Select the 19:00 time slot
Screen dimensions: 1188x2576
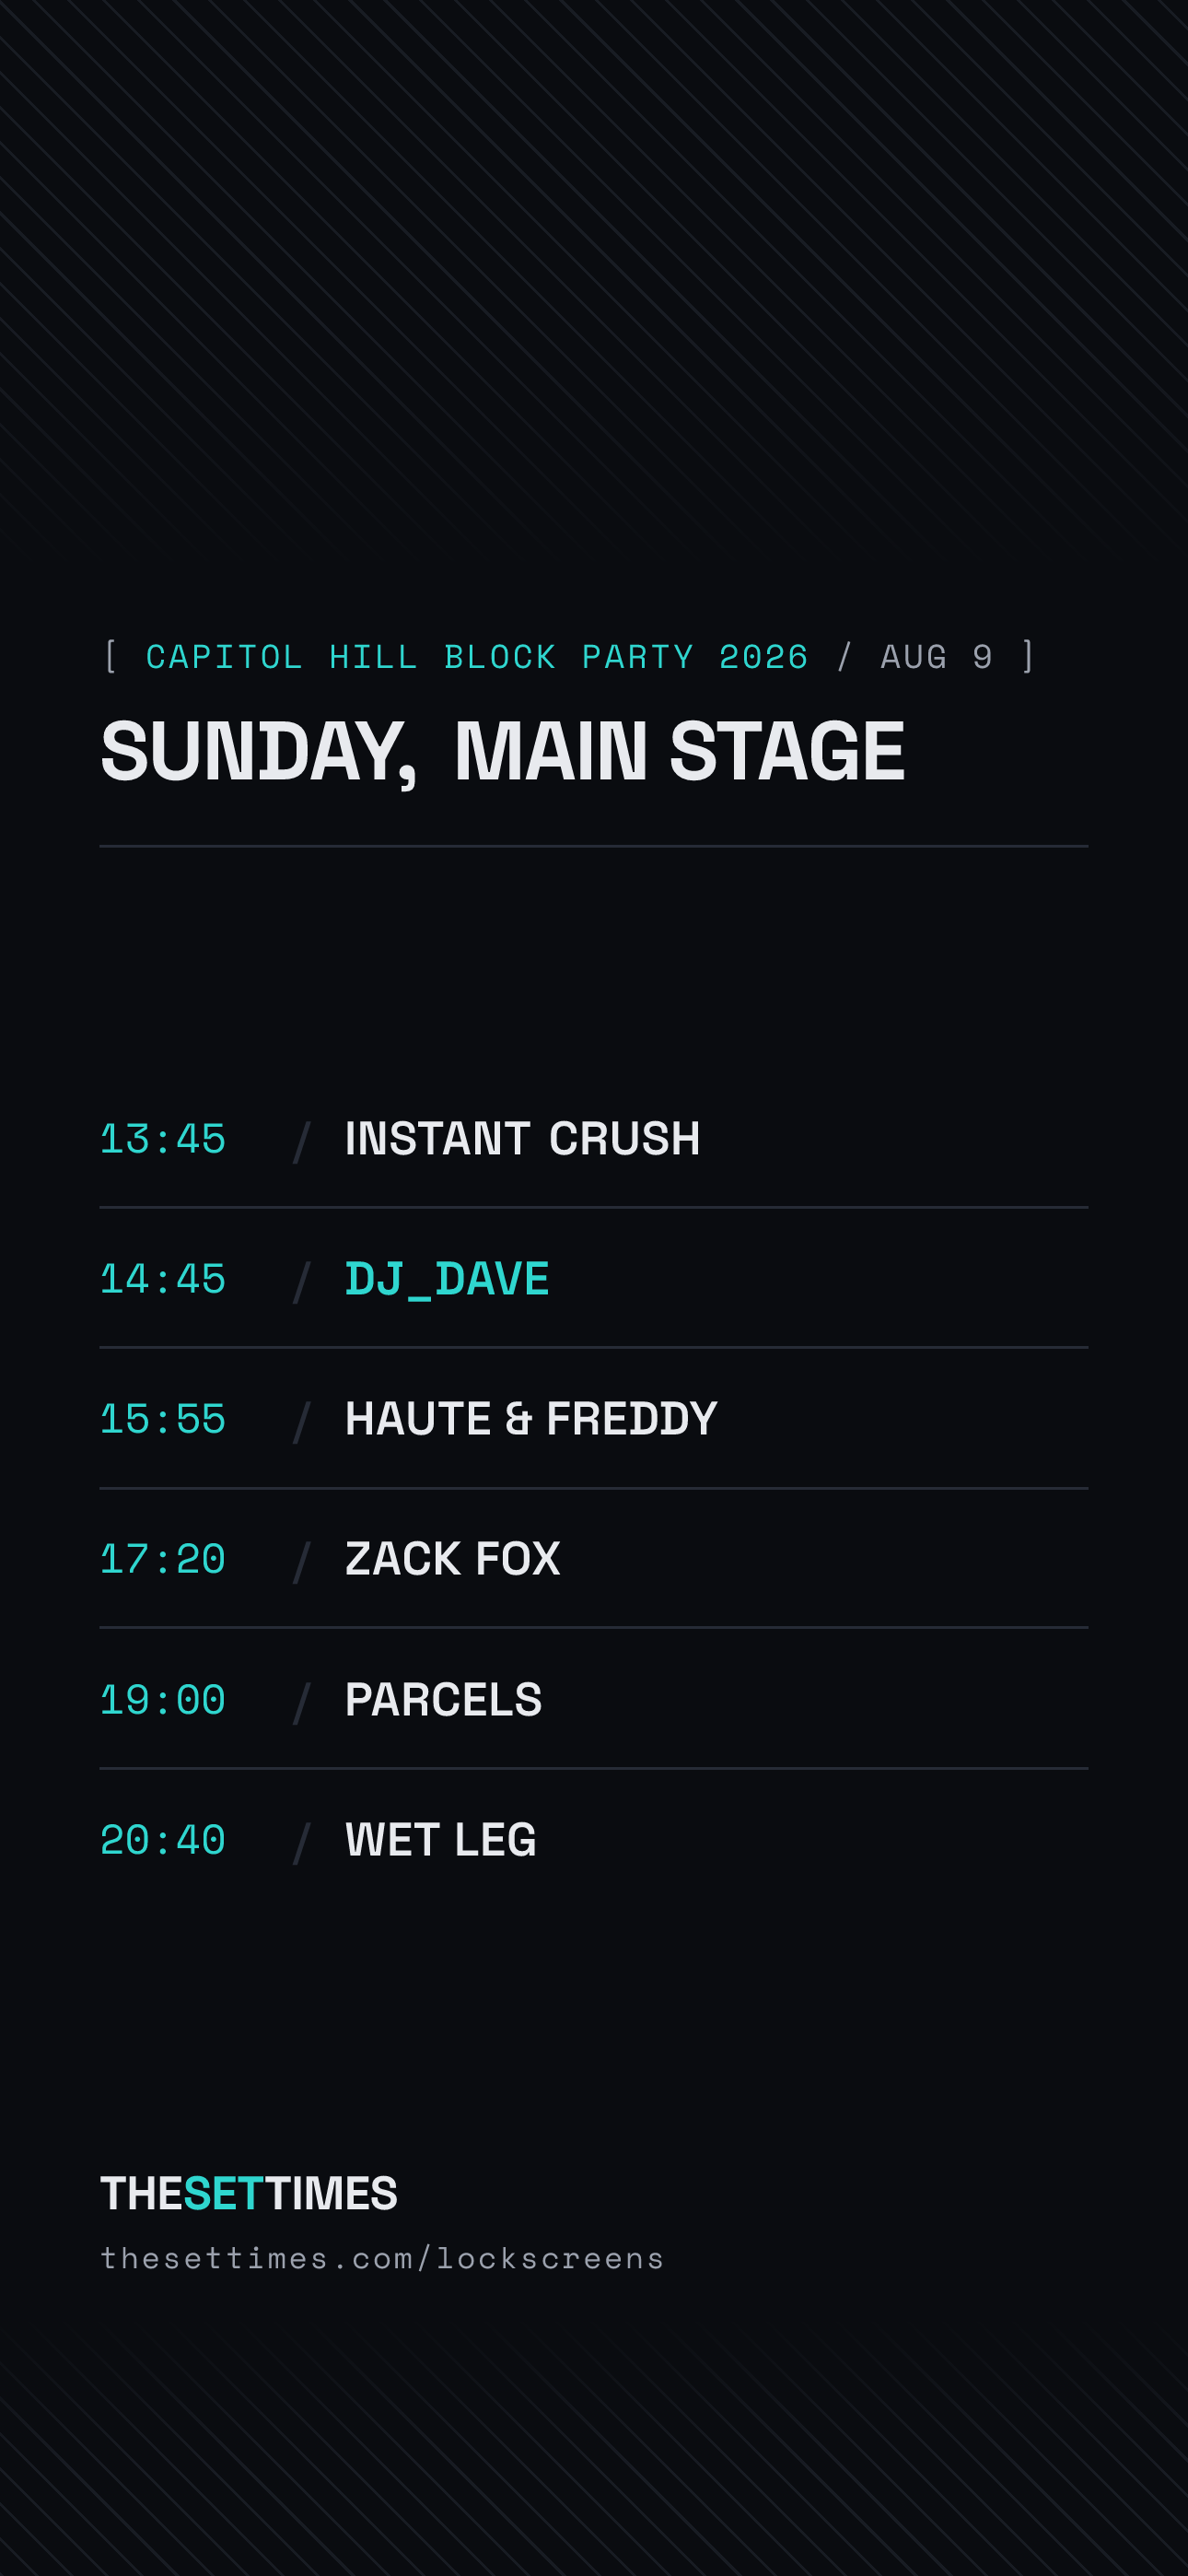pos(163,1700)
